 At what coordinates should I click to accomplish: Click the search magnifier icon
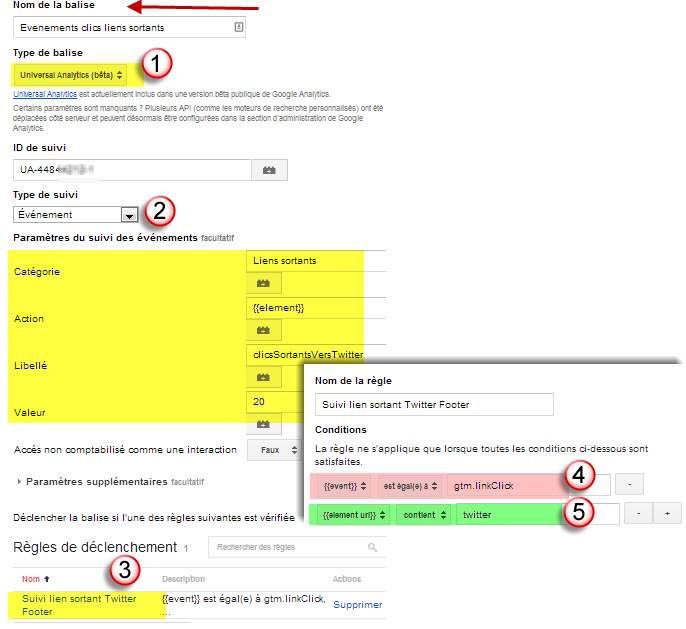372,547
